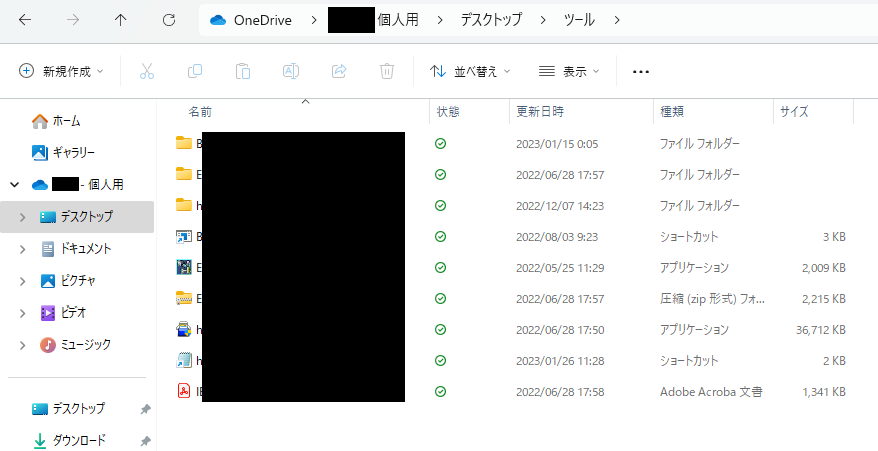The height and width of the screenshot is (451, 878).
Task: Click the 2,009 KB size cell
Action: [824, 268]
